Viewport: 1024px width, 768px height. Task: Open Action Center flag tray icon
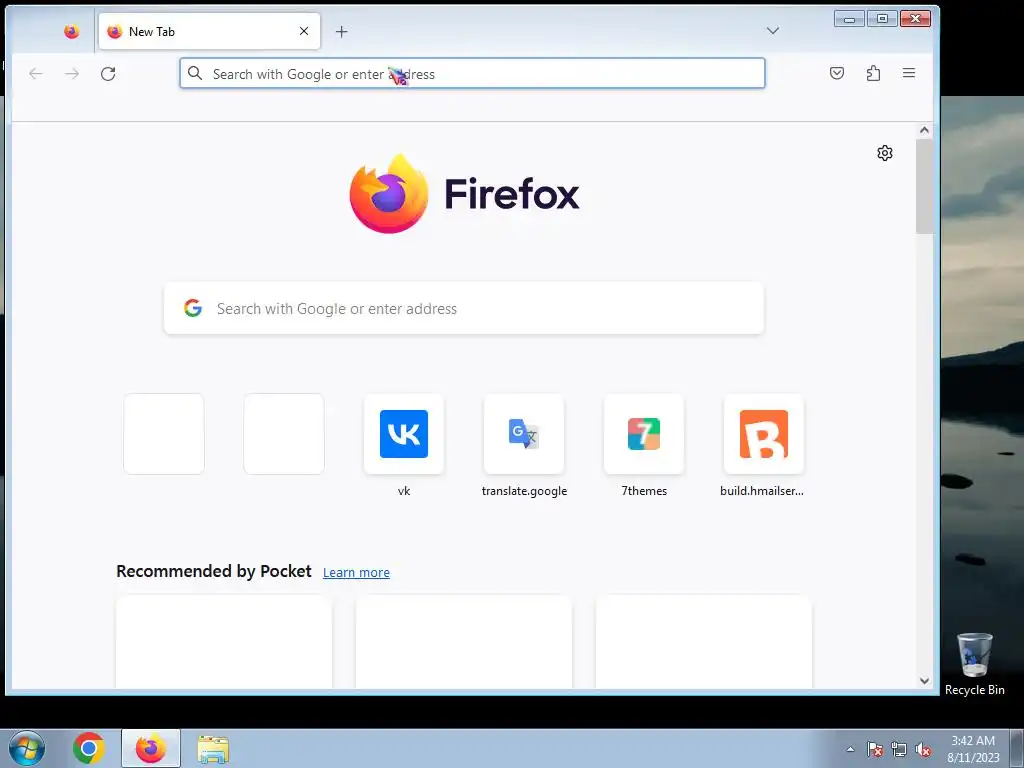[x=875, y=749]
